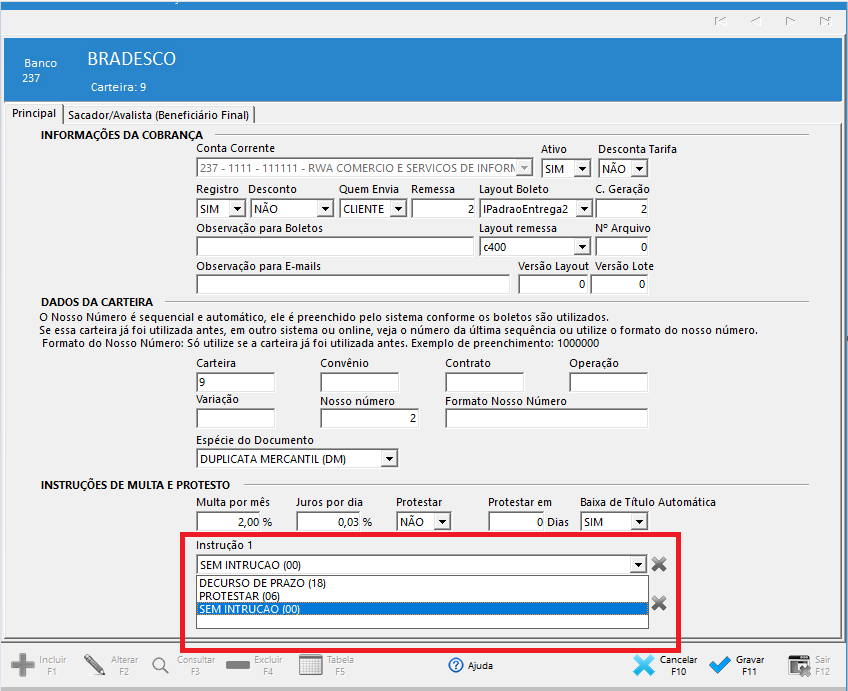Click the Carteira input field

tap(236, 382)
